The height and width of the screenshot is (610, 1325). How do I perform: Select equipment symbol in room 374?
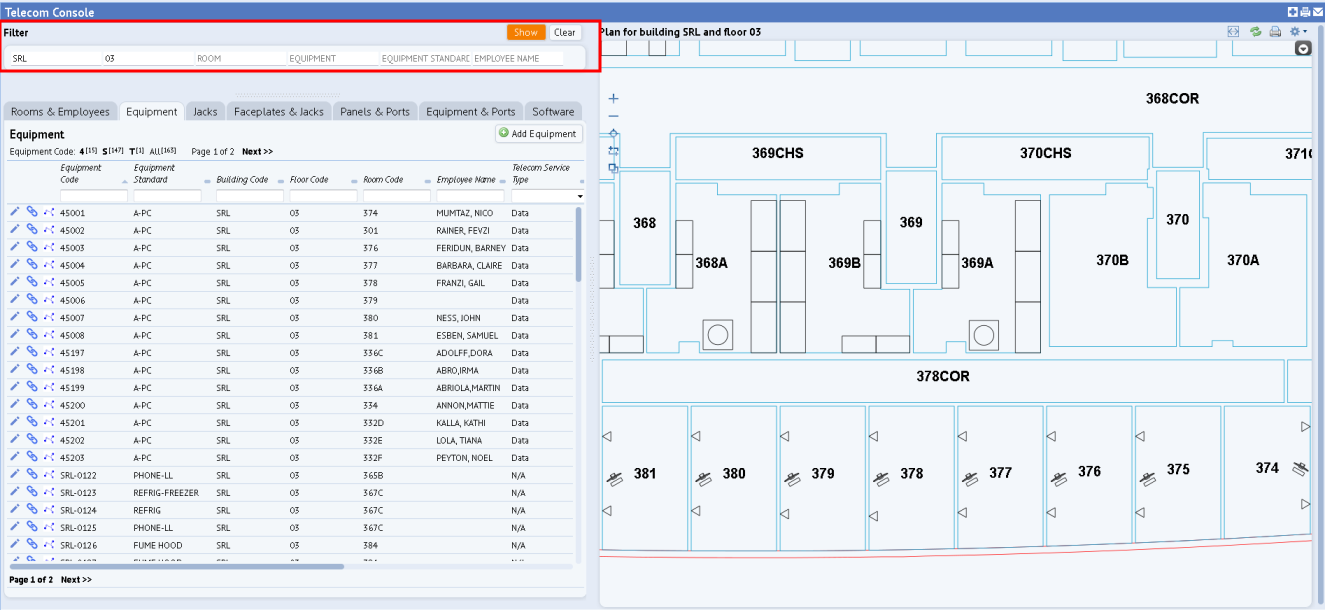tap(1300, 468)
